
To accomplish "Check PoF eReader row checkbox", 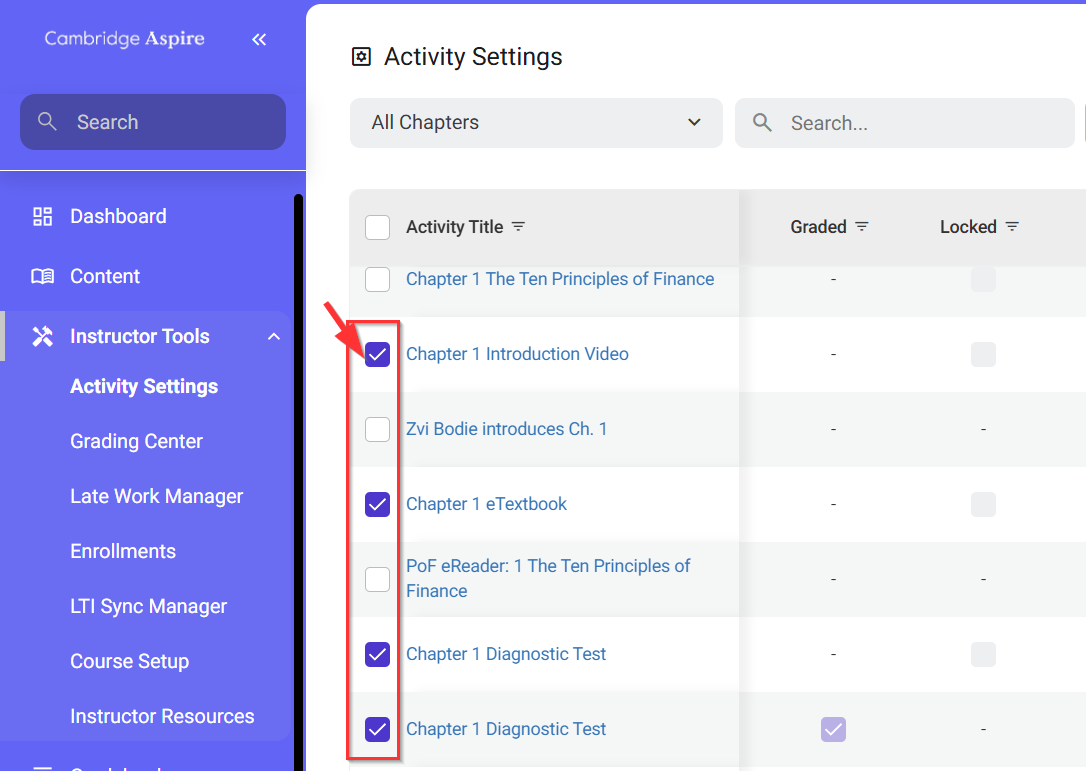I will tap(377, 579).
